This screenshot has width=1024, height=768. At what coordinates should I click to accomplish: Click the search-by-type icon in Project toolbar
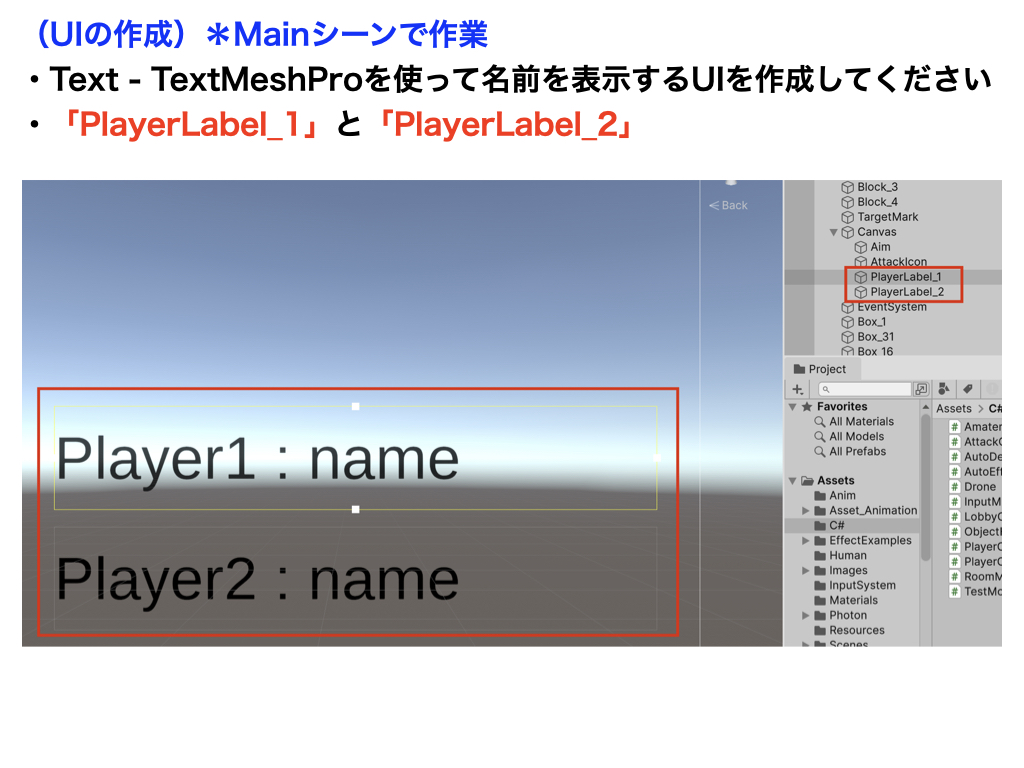tap(944, 389)
